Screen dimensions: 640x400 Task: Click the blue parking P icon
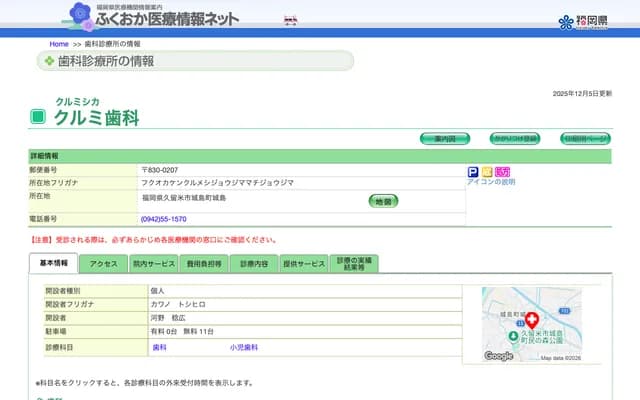pos(473,172)
